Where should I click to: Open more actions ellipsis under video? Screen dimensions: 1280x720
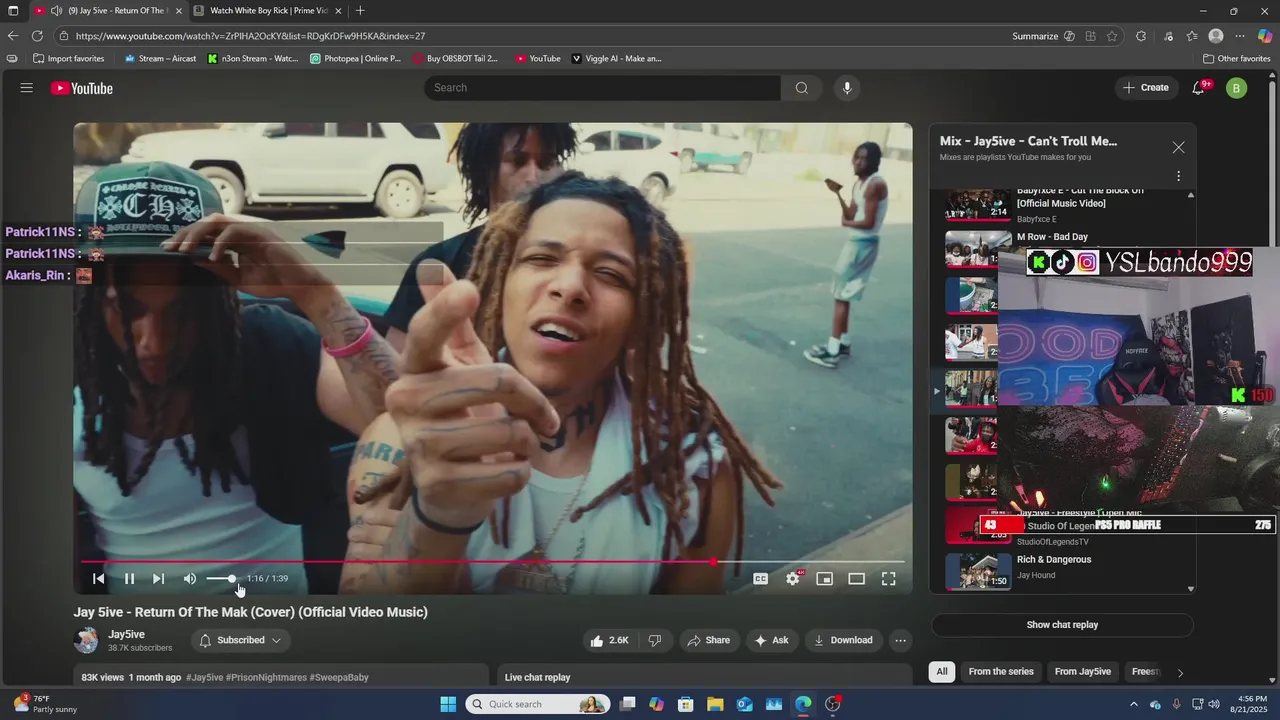coord(901,640)
